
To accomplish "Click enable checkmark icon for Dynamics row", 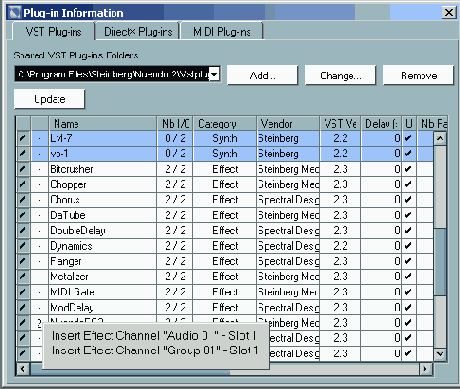I will (x=23, y=246).
